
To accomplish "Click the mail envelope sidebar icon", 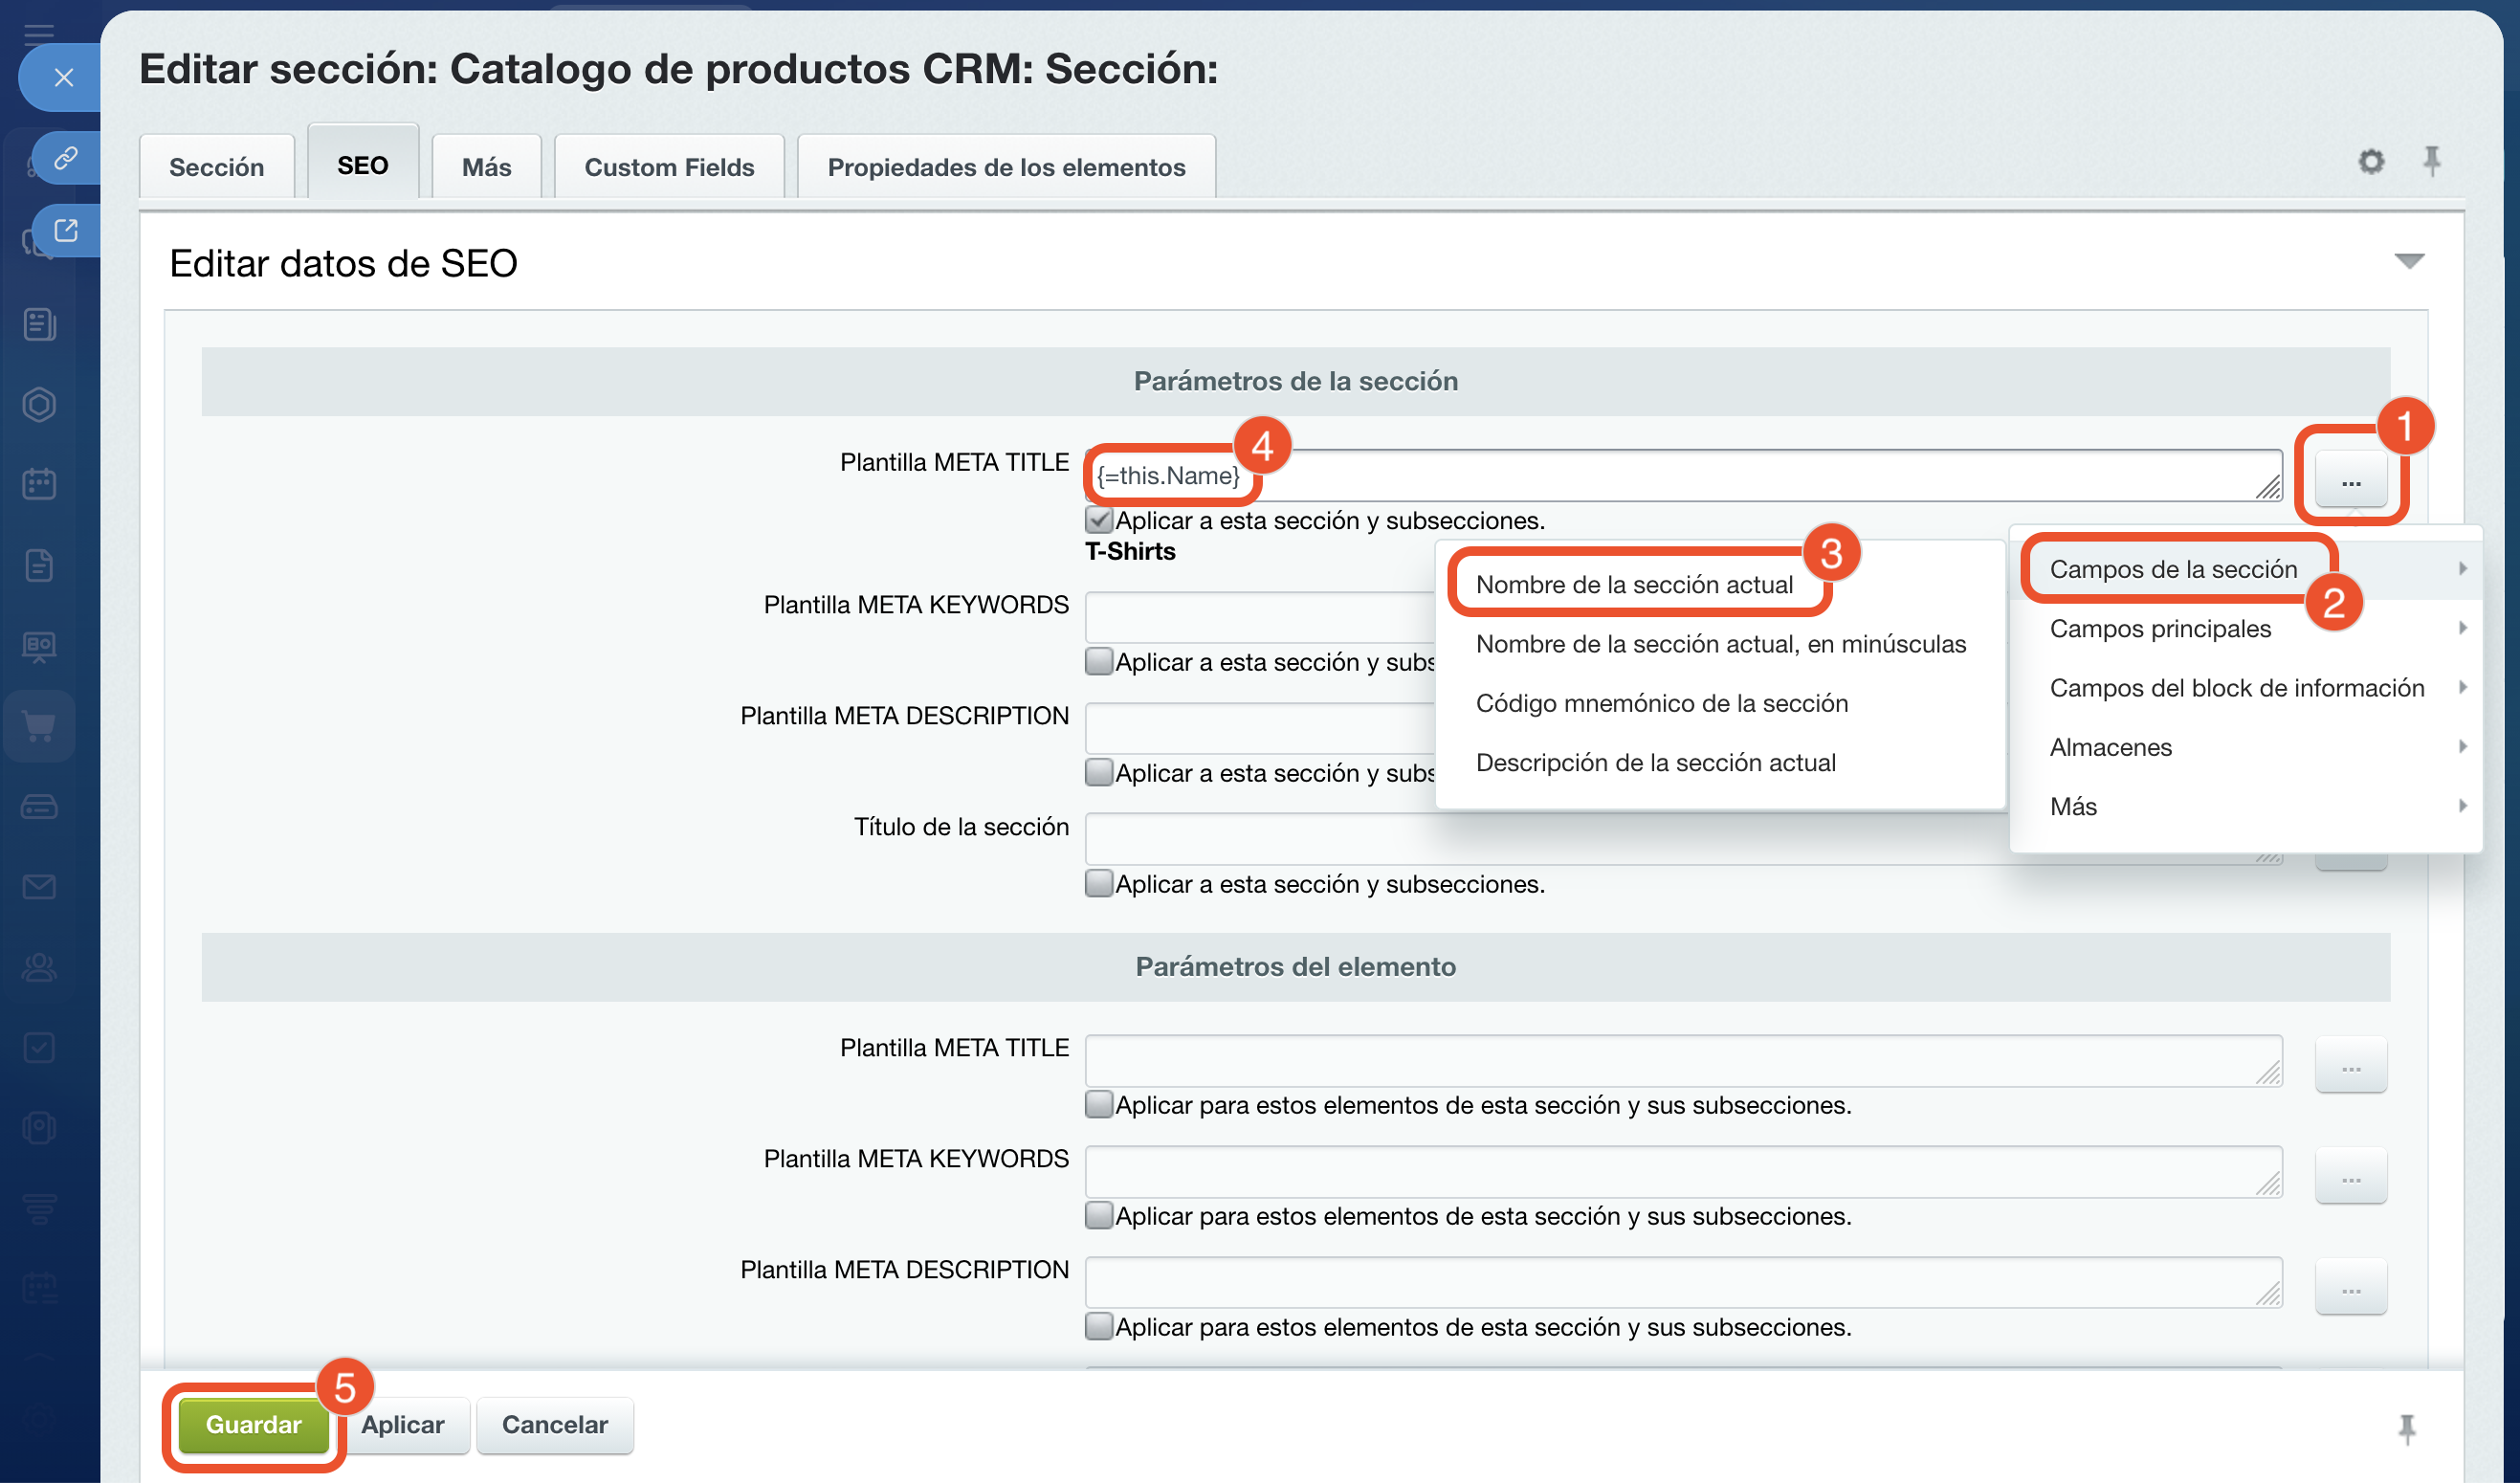I will coord(39,887).
